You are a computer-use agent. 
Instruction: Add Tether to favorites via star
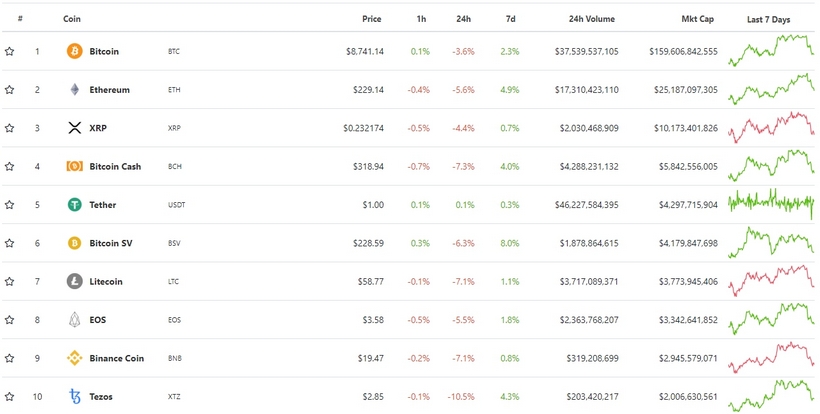click(x=9, y=204)
